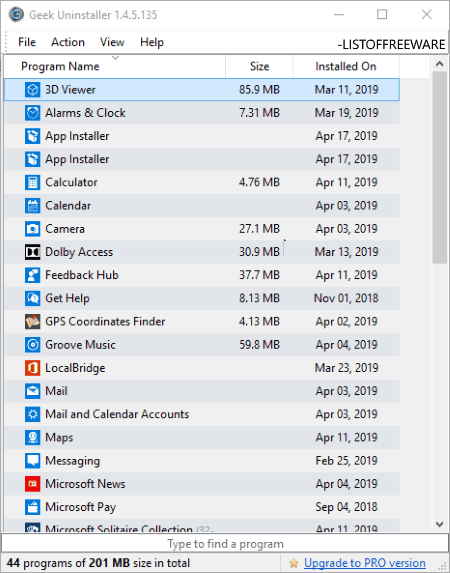The height and width of the screenshot is (573, 450).
Task: Click the Nov 01, 2018 install date
Action: tap(346, 298)
